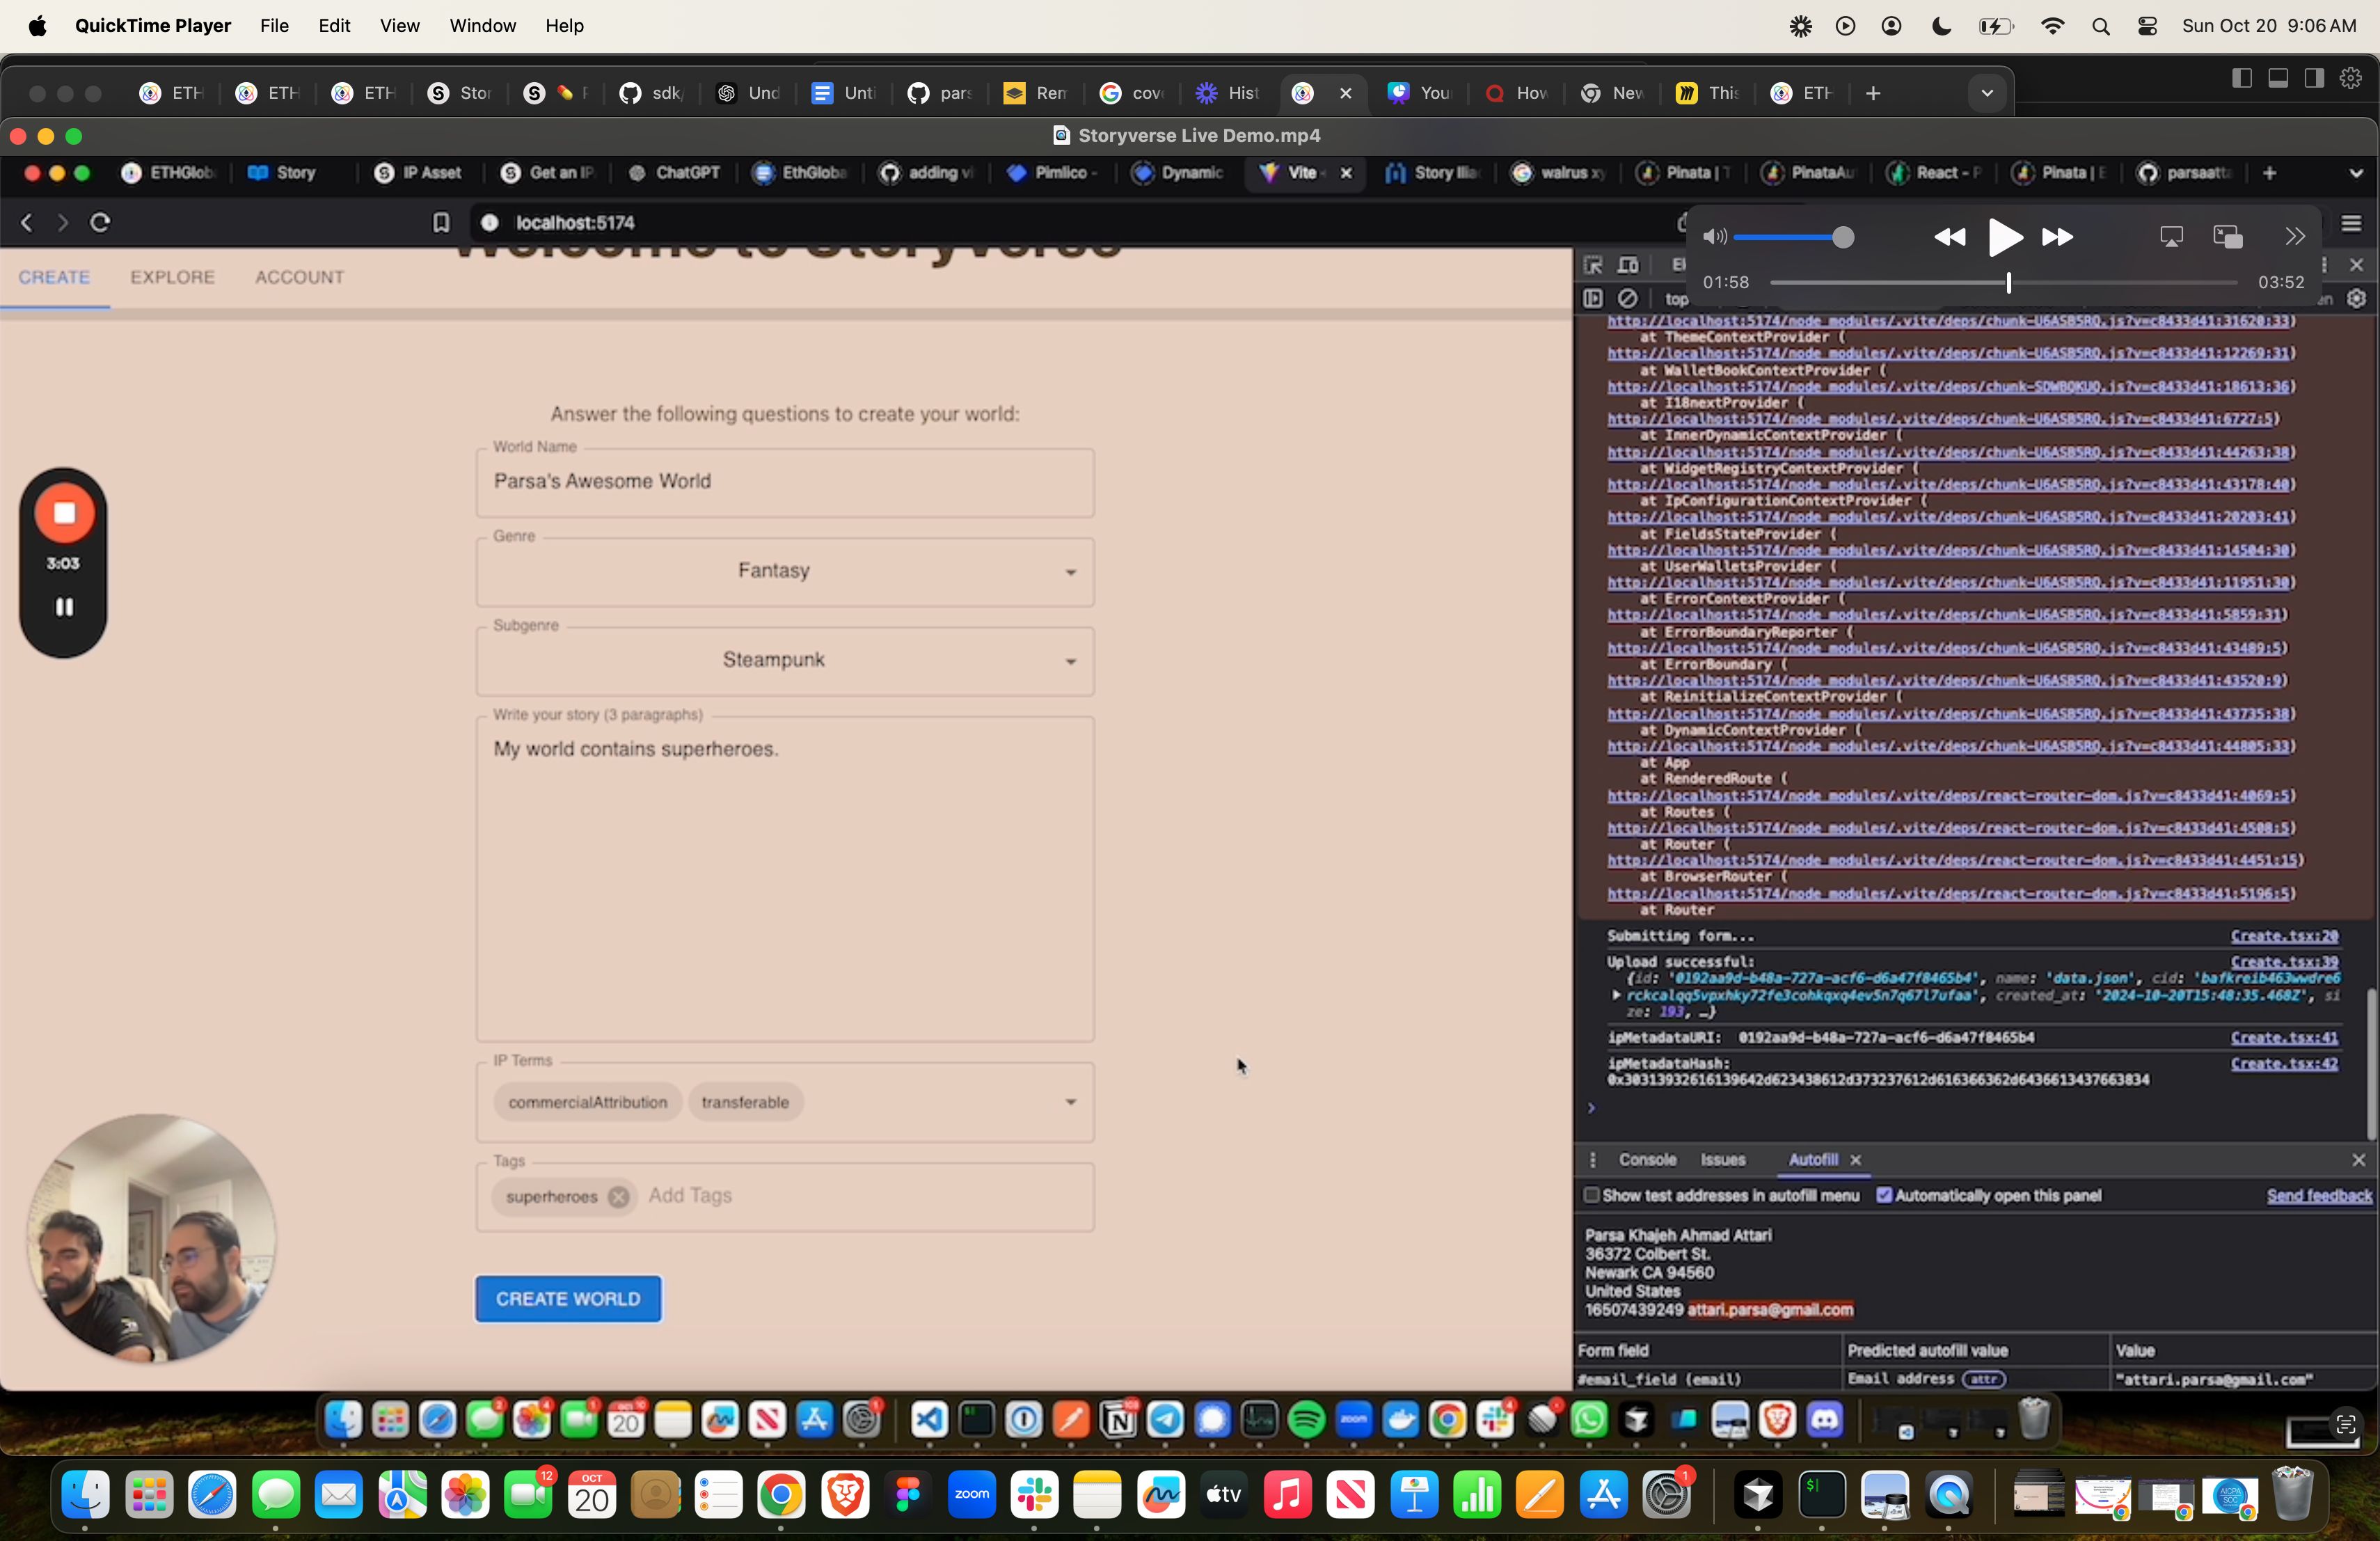Viewport: 2380px width, 1541px height.
Task: Click the CREATE WORLD button
Action: coord(566,1298)
